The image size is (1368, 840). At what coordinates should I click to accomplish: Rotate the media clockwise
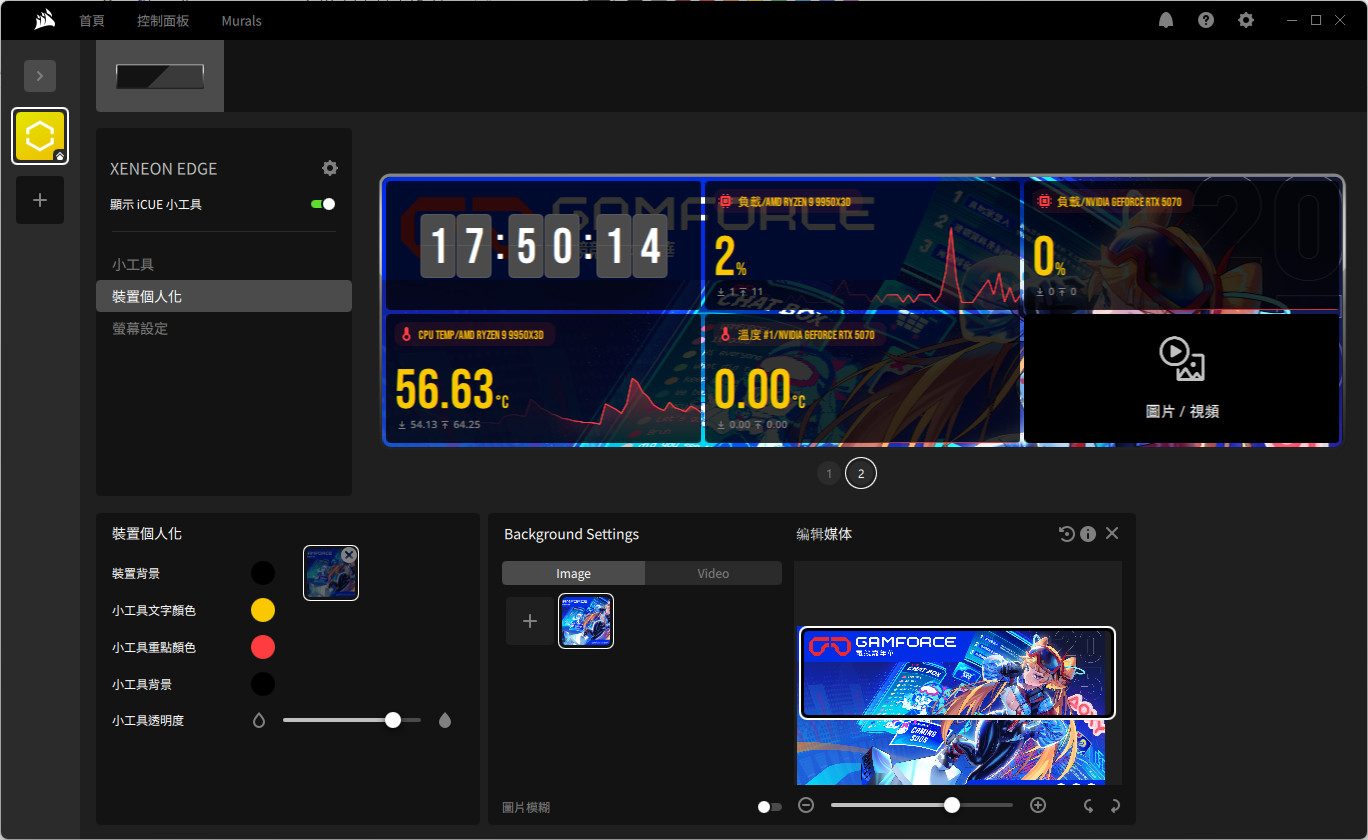(1114, 805)
